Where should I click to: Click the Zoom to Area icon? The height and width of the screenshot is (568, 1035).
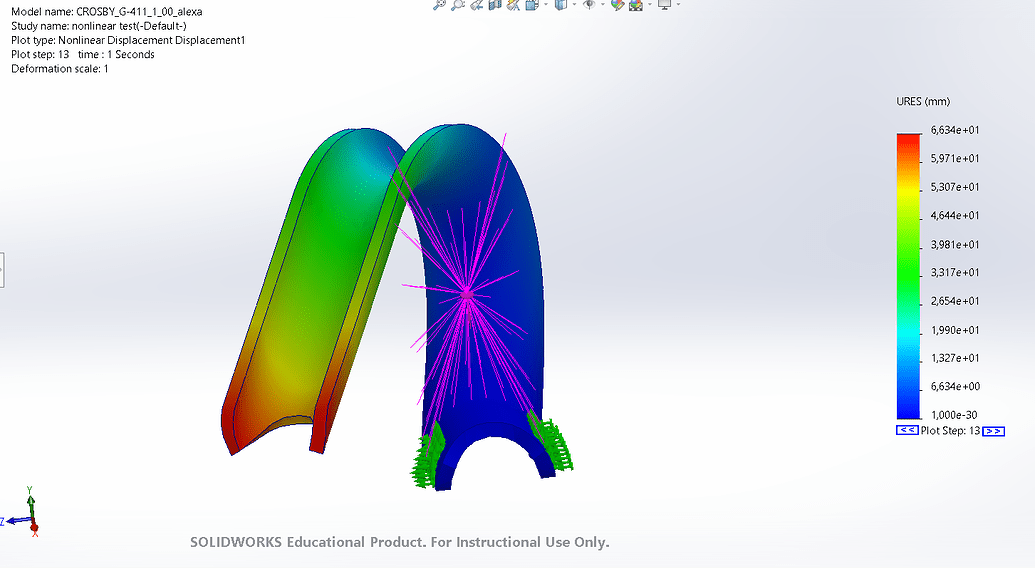pos(457,4)
